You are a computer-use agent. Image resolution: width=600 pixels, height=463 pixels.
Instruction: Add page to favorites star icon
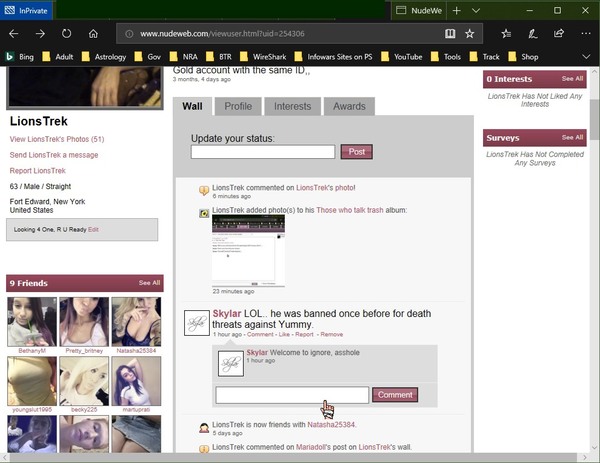[470, 33]
